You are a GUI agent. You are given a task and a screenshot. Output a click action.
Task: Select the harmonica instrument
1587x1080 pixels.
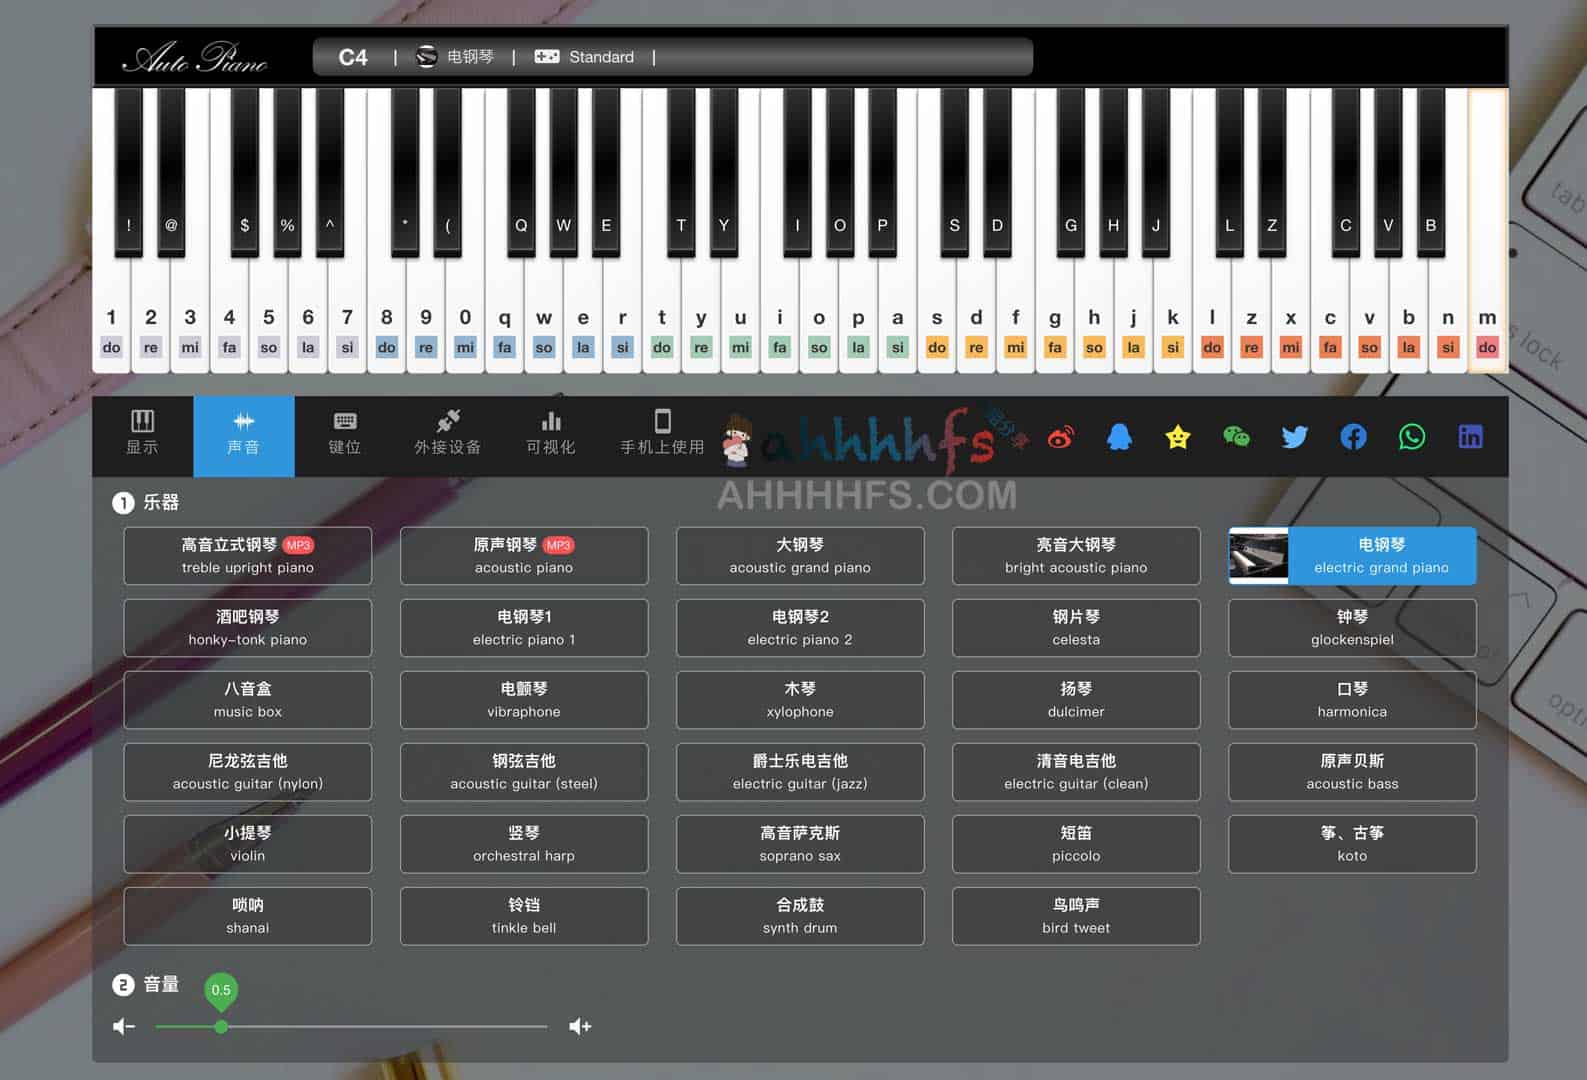pos(1352,700)
